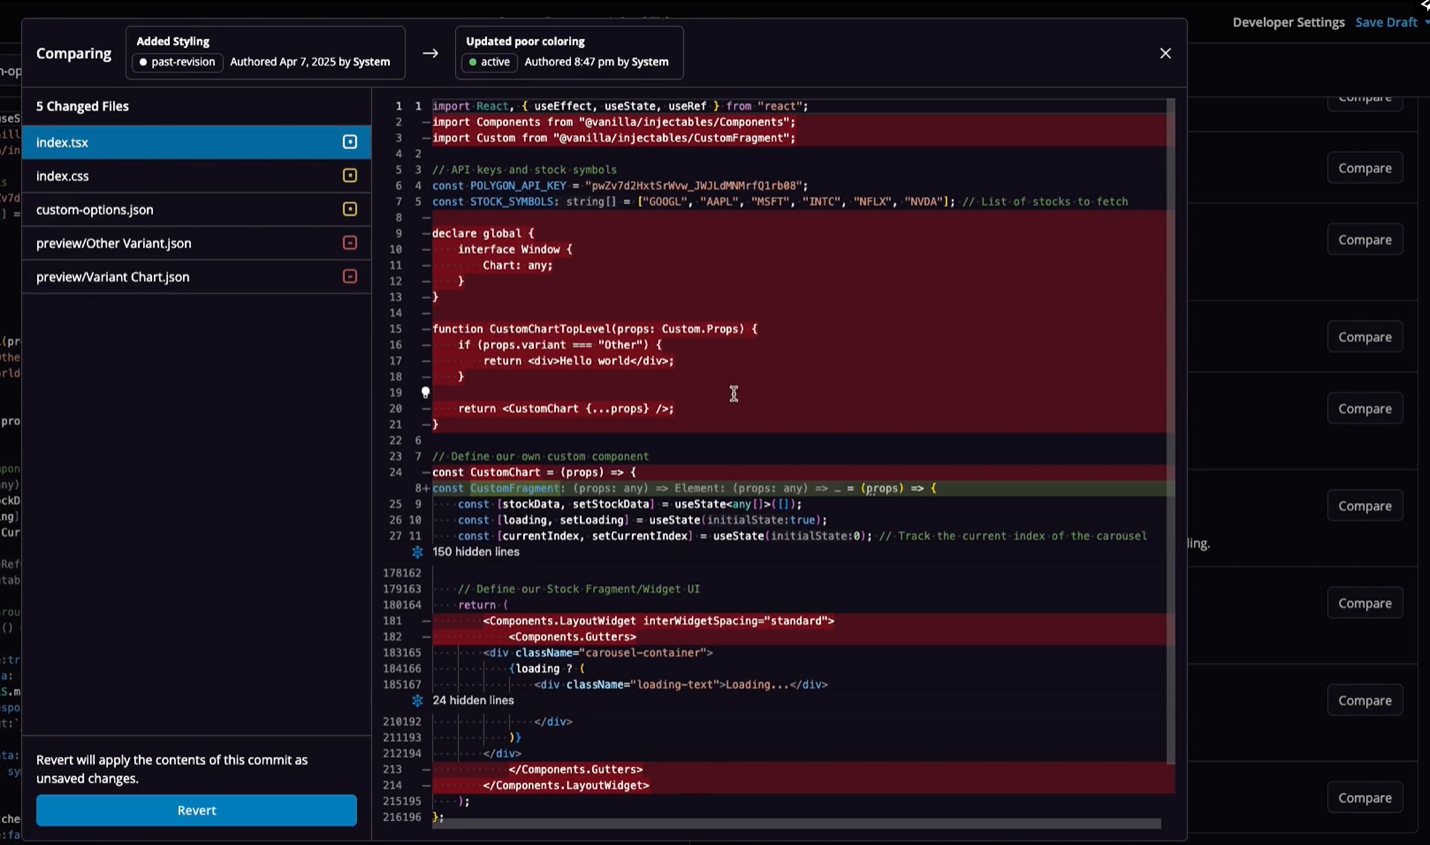Click the "150 hidden lines" label
The width and height of the screenshot is (1430, 845).
476,552
